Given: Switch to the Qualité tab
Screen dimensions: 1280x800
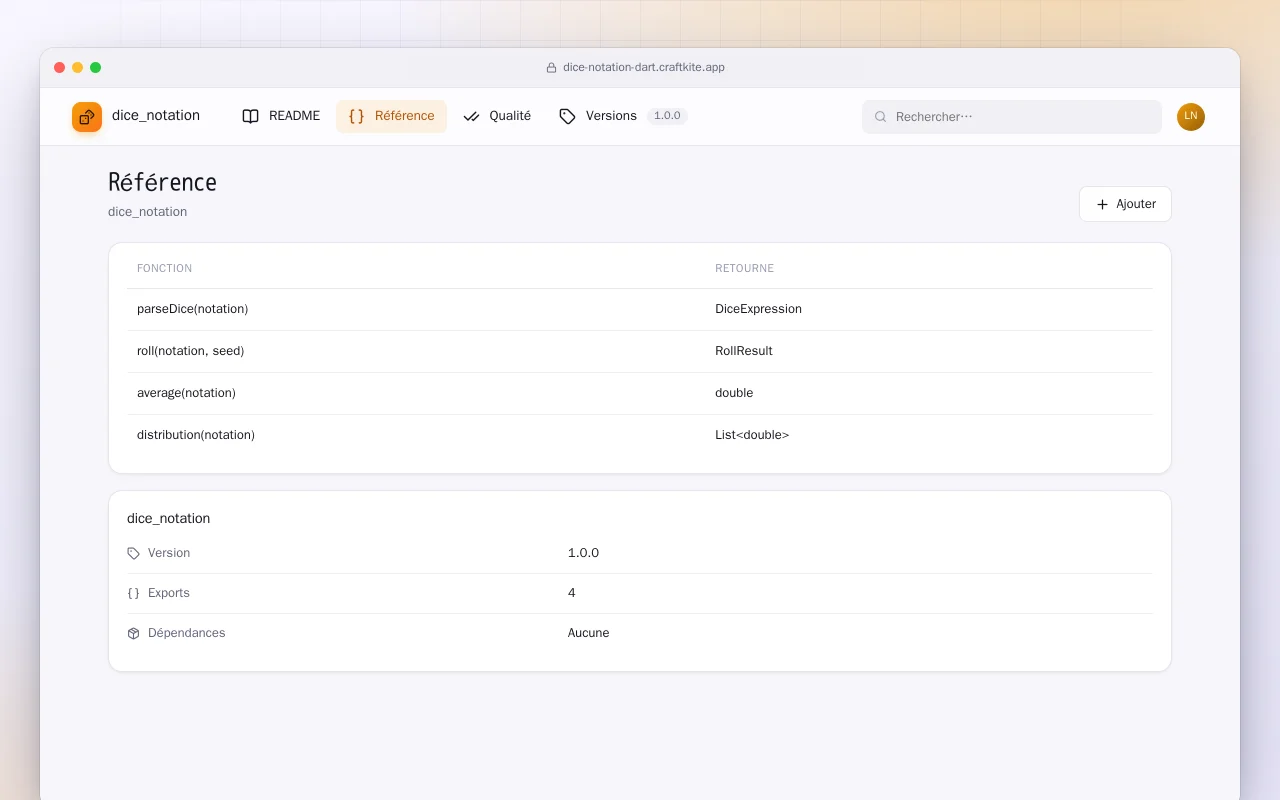Looking at the screenshot, I should tap(497, 116).
